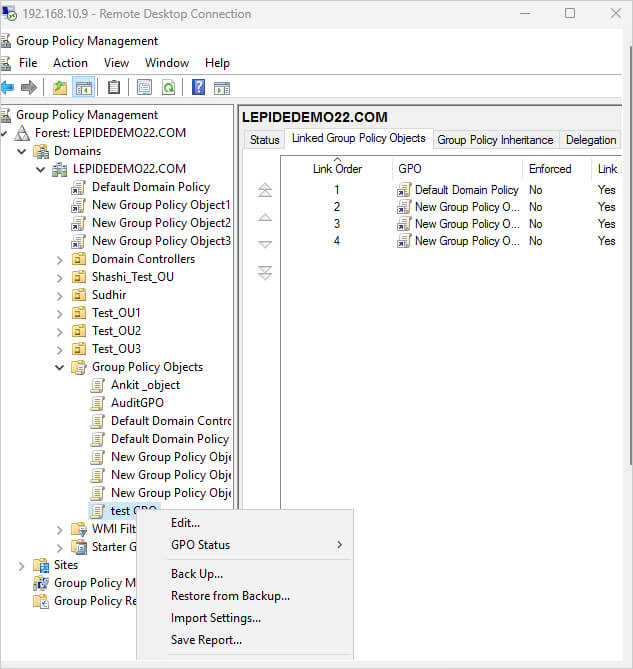This screenshot has width=633, height=669.
Task: Expand the Sudhir OU node
Action: tap(60, 296)
